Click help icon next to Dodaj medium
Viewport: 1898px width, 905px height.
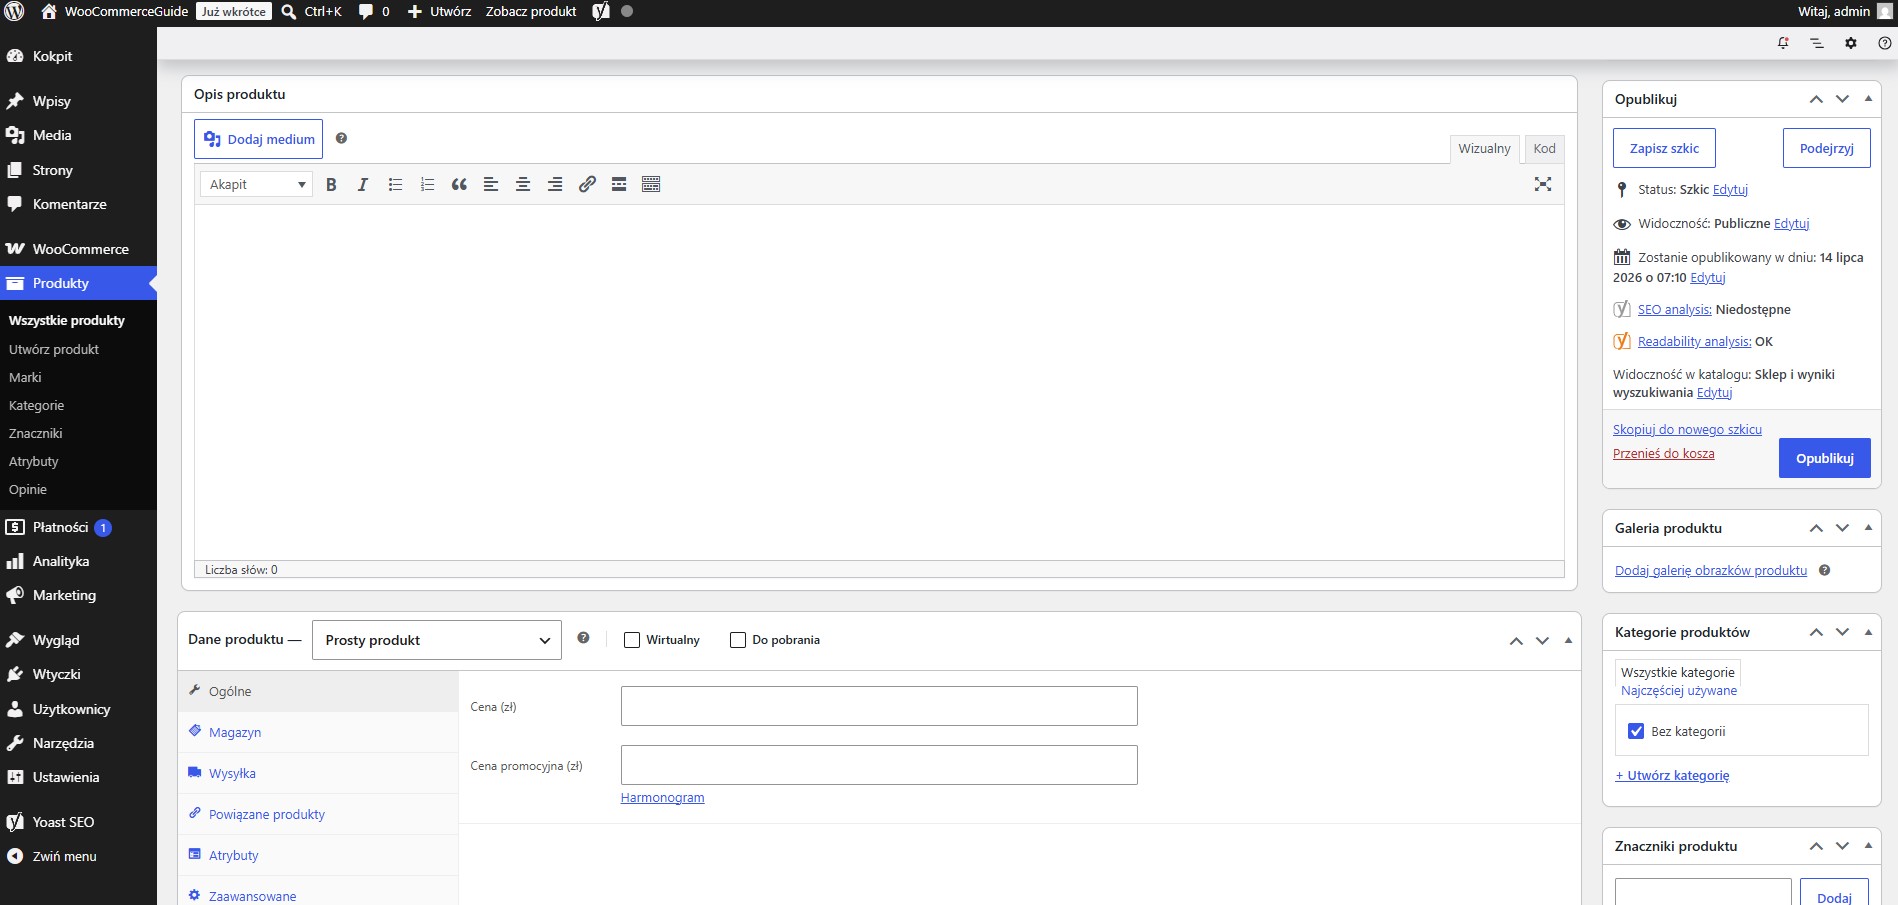(x=341, y=138)
